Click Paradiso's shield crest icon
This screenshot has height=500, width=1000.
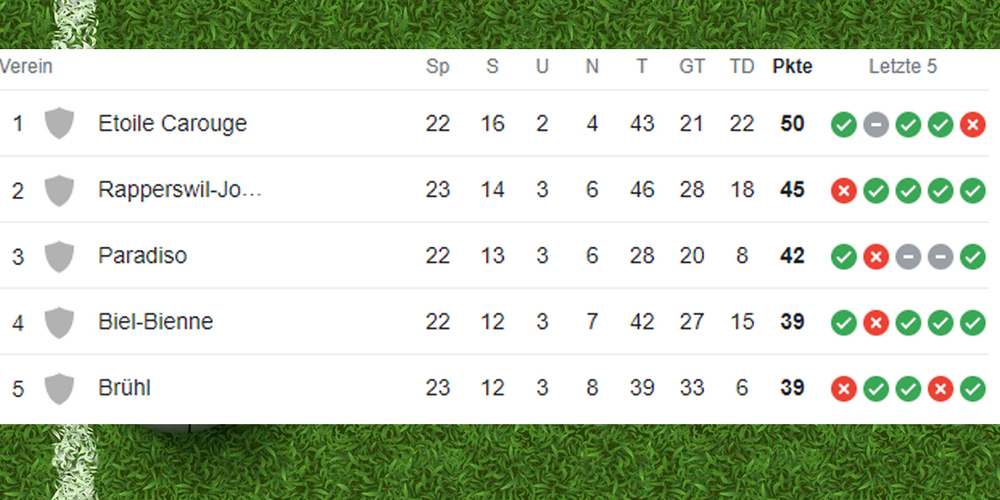click(59, 256)
